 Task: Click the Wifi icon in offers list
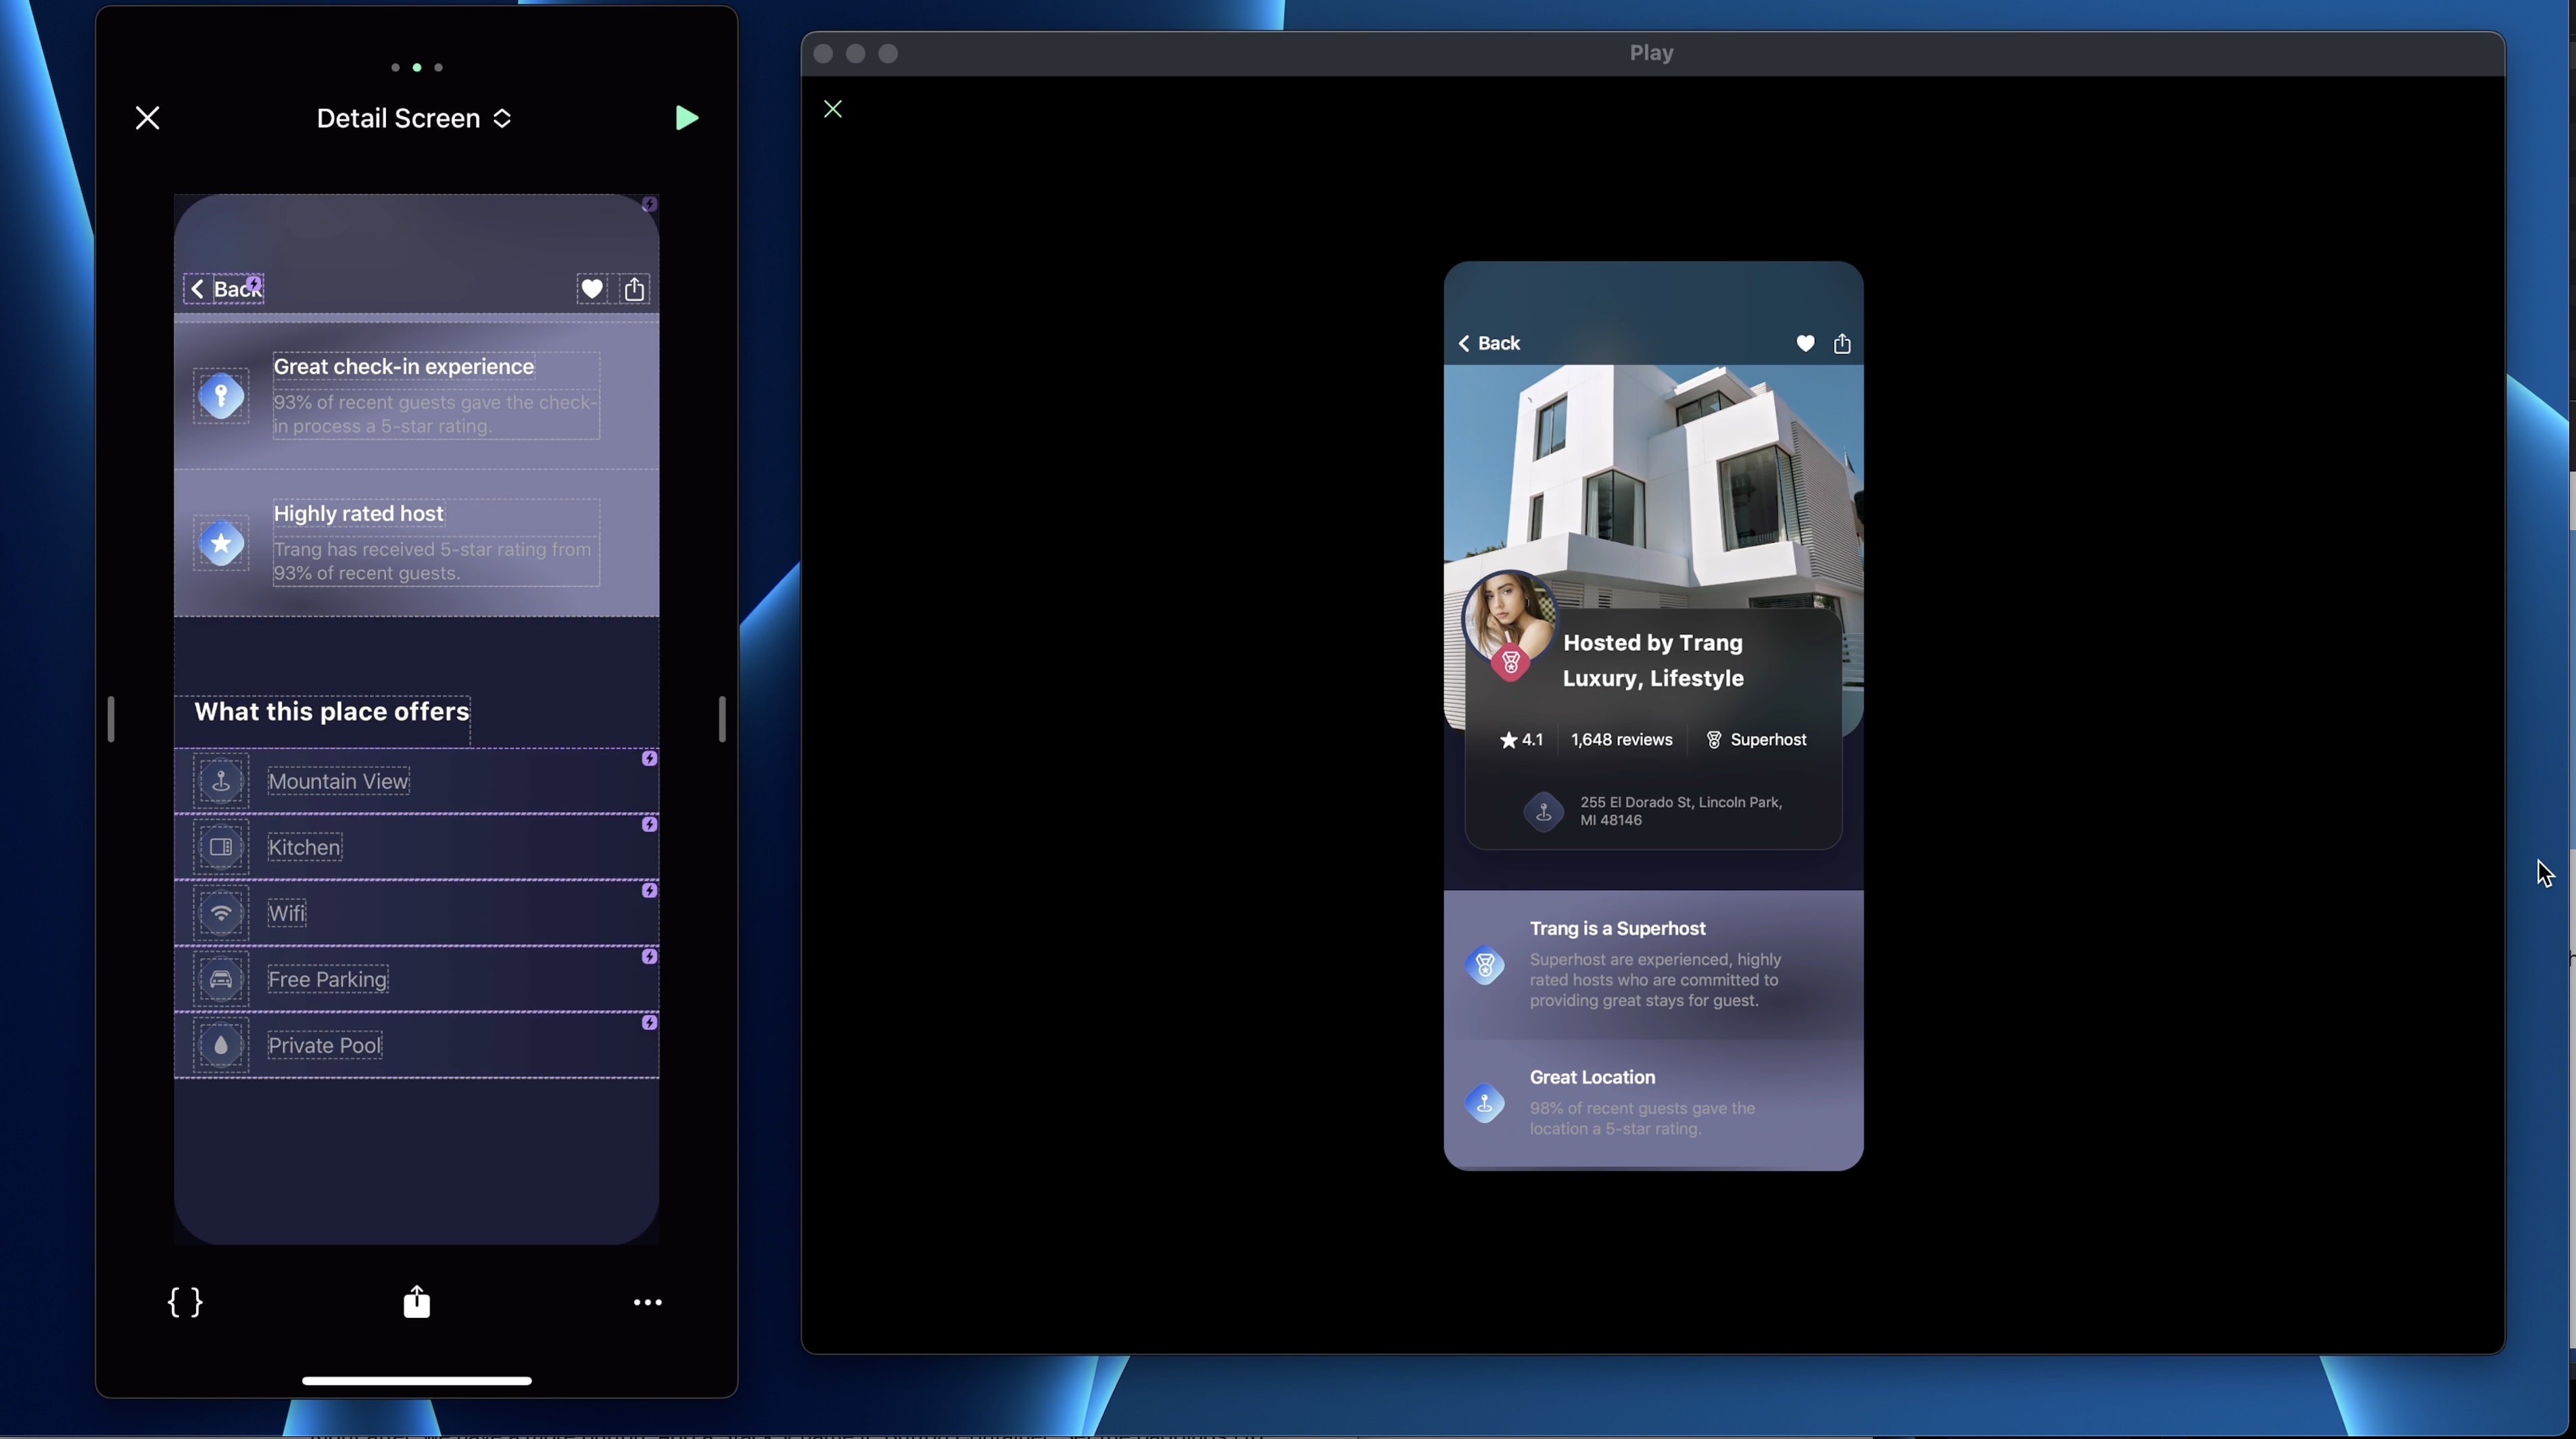click(221, 913)
